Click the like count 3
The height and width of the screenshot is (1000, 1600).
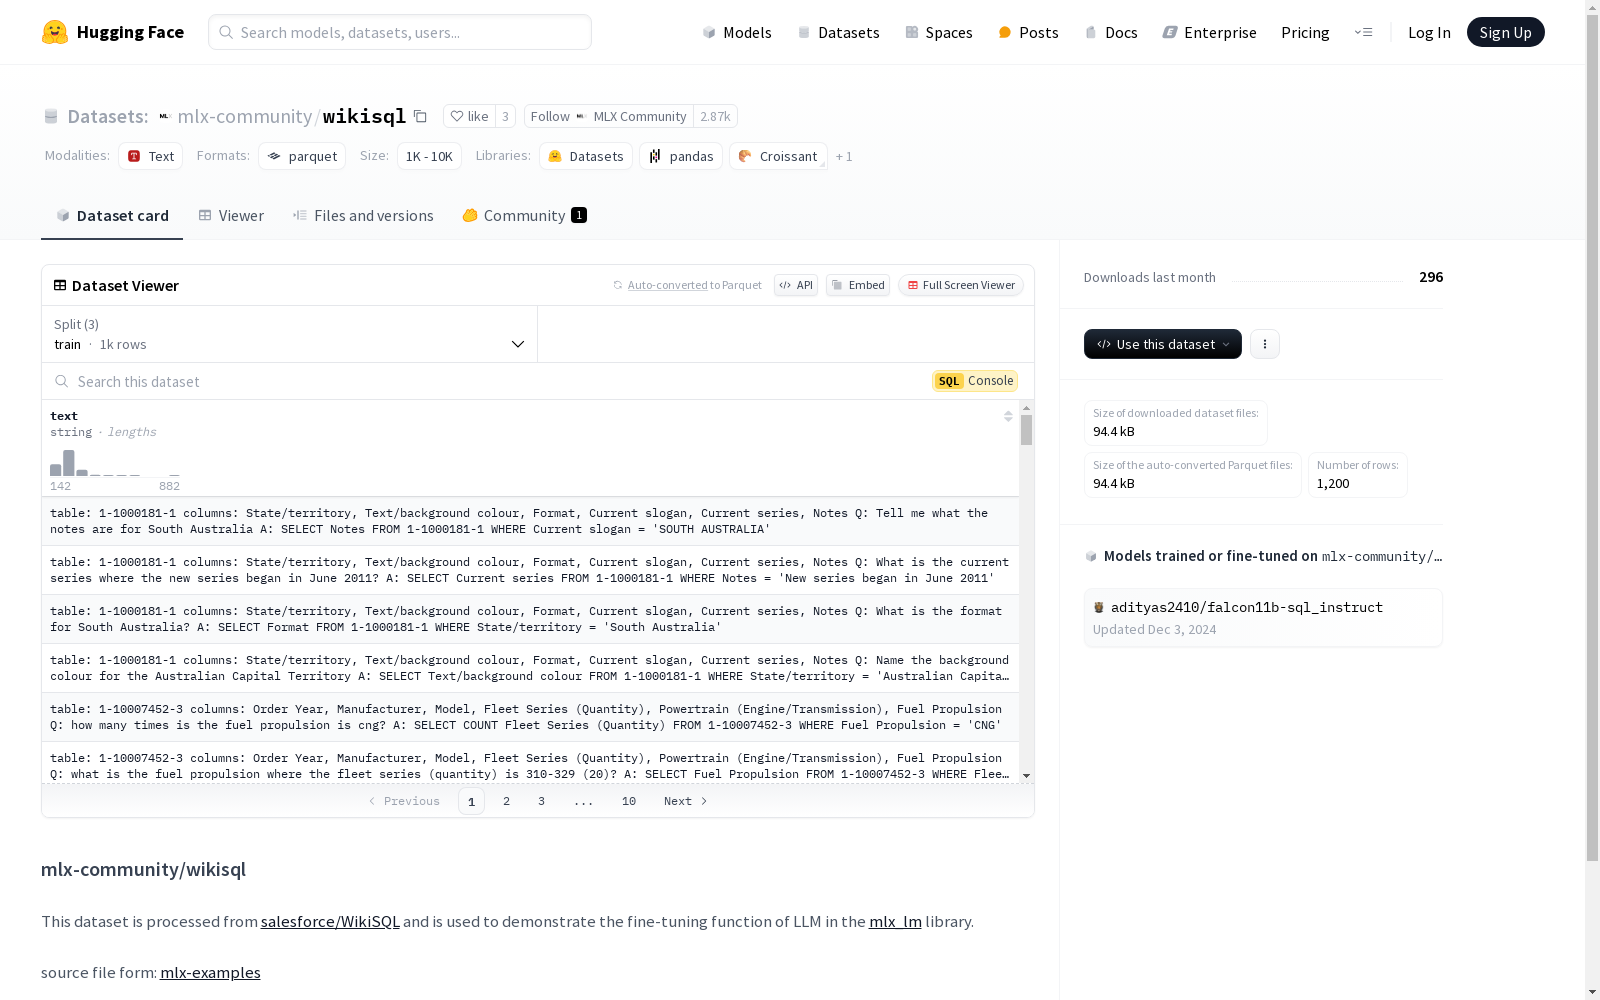[x=505, y=116]
